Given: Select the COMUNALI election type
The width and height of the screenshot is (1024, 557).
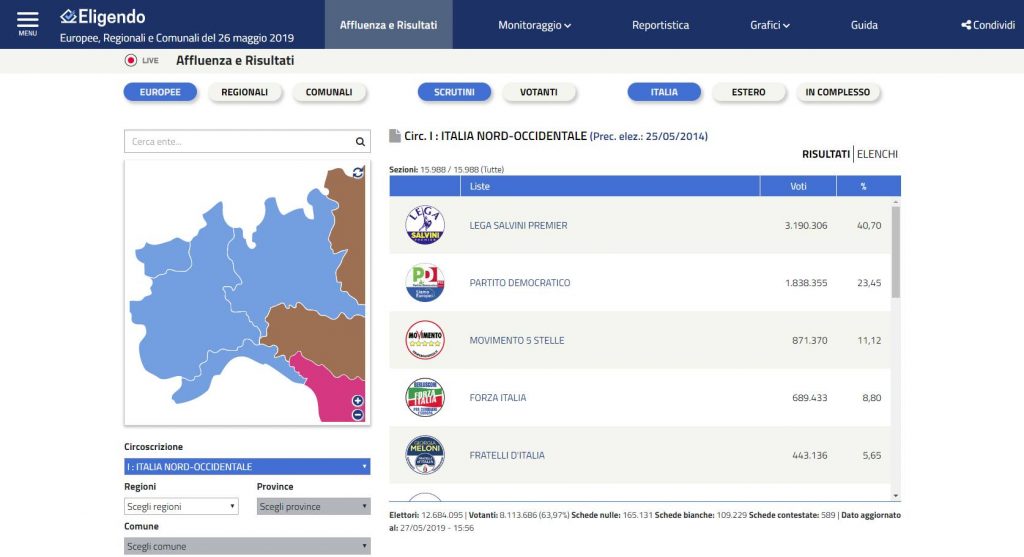Looking at the screenshot, I should 329,92.
